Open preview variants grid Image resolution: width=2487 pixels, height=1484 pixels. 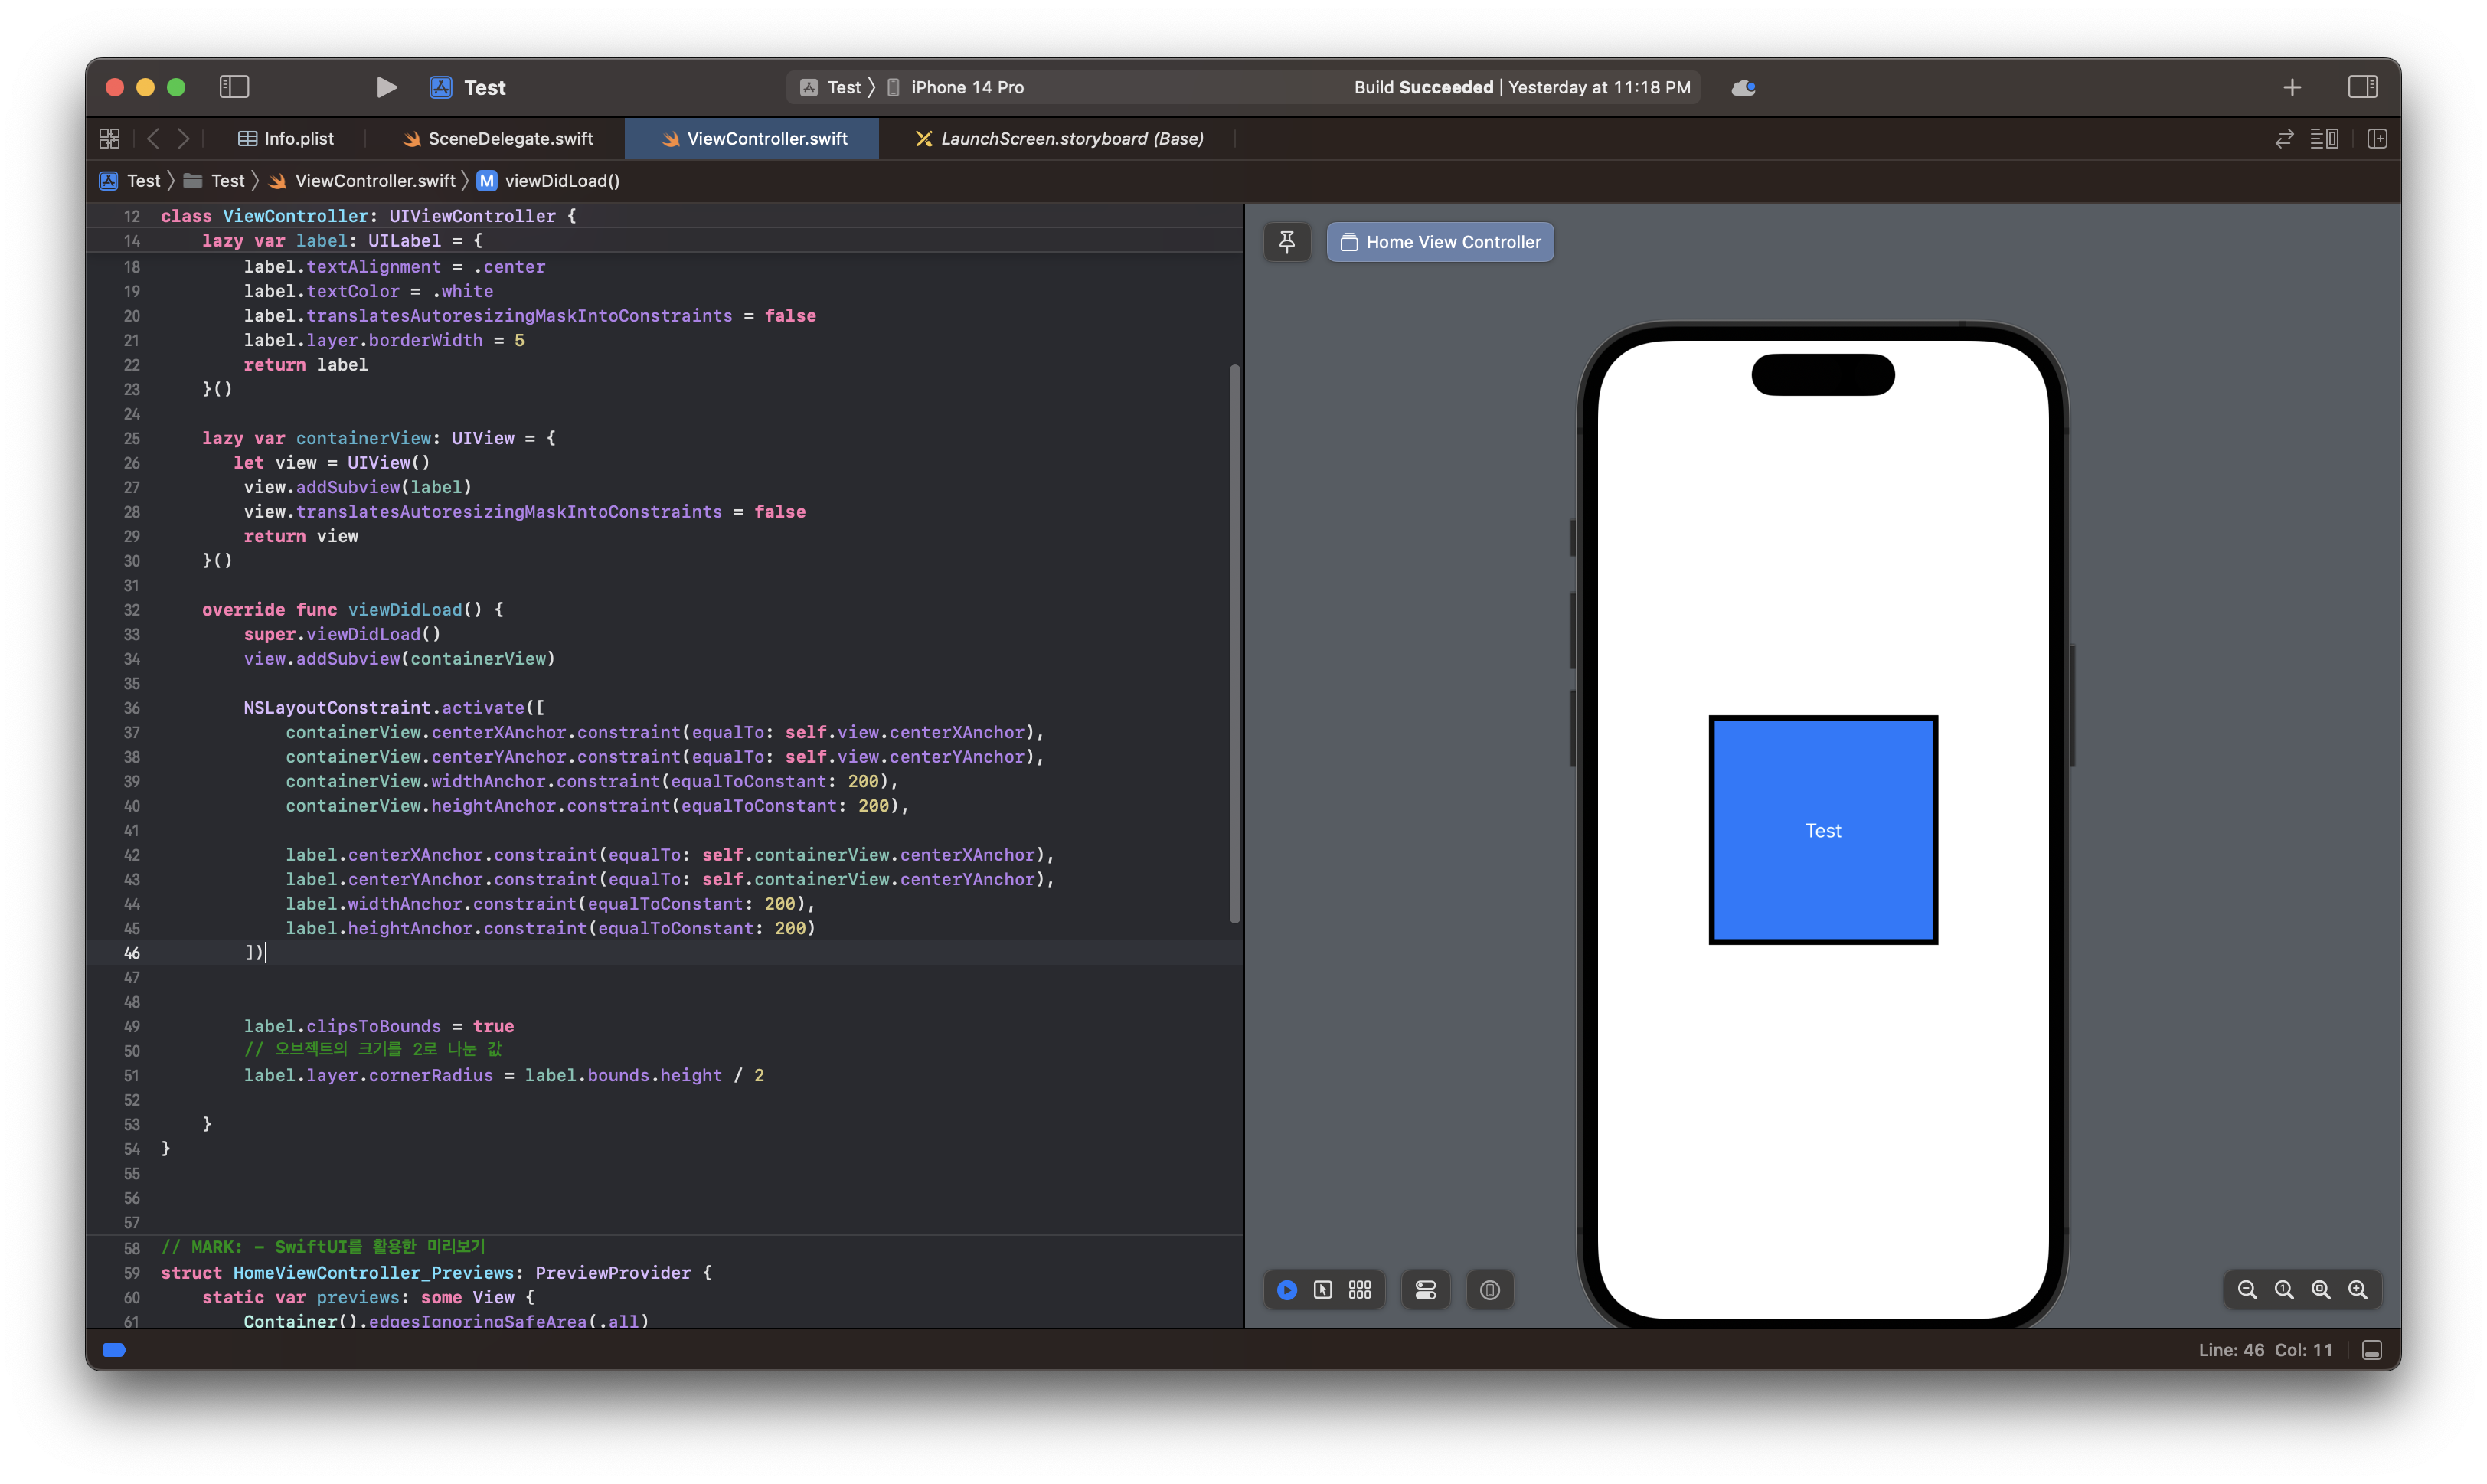[x=1360, y=1290]
